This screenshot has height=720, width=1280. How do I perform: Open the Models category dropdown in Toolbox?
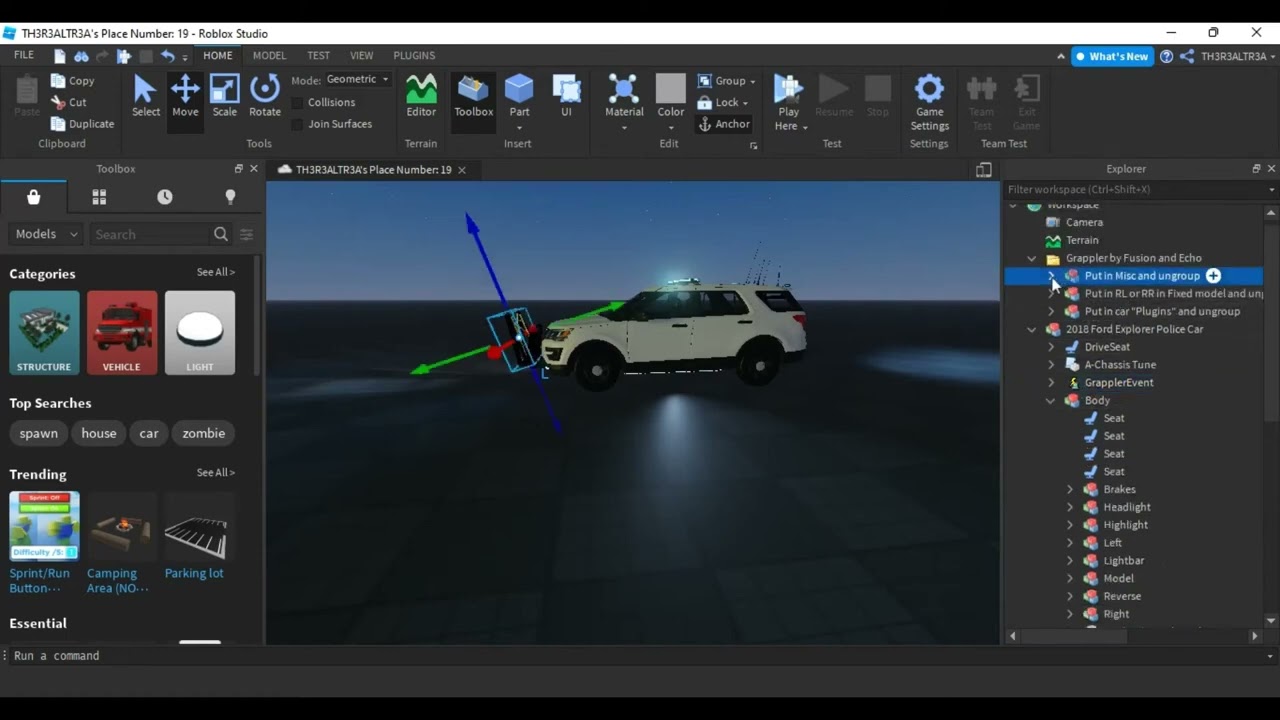[46, 234]
